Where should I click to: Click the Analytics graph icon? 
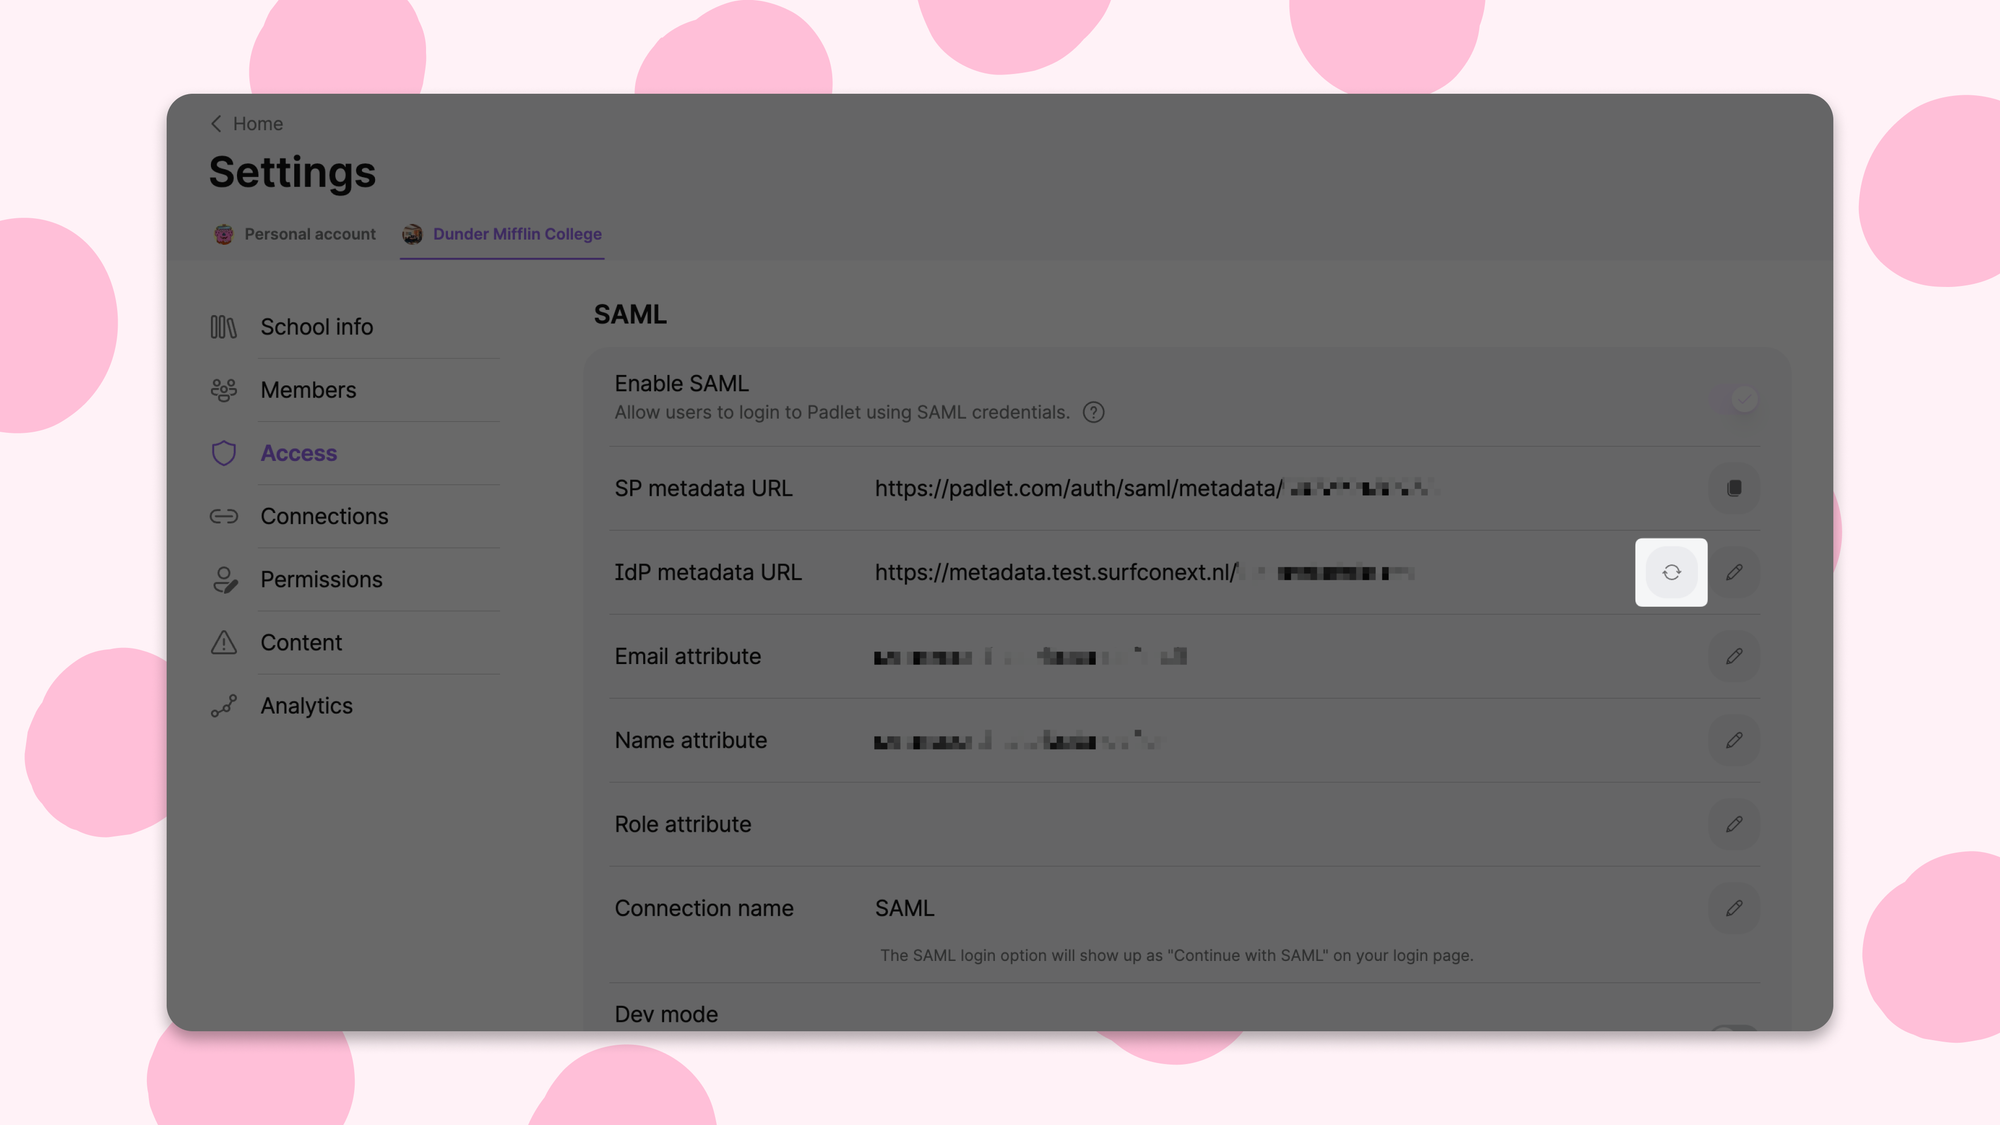pos(224,705)
